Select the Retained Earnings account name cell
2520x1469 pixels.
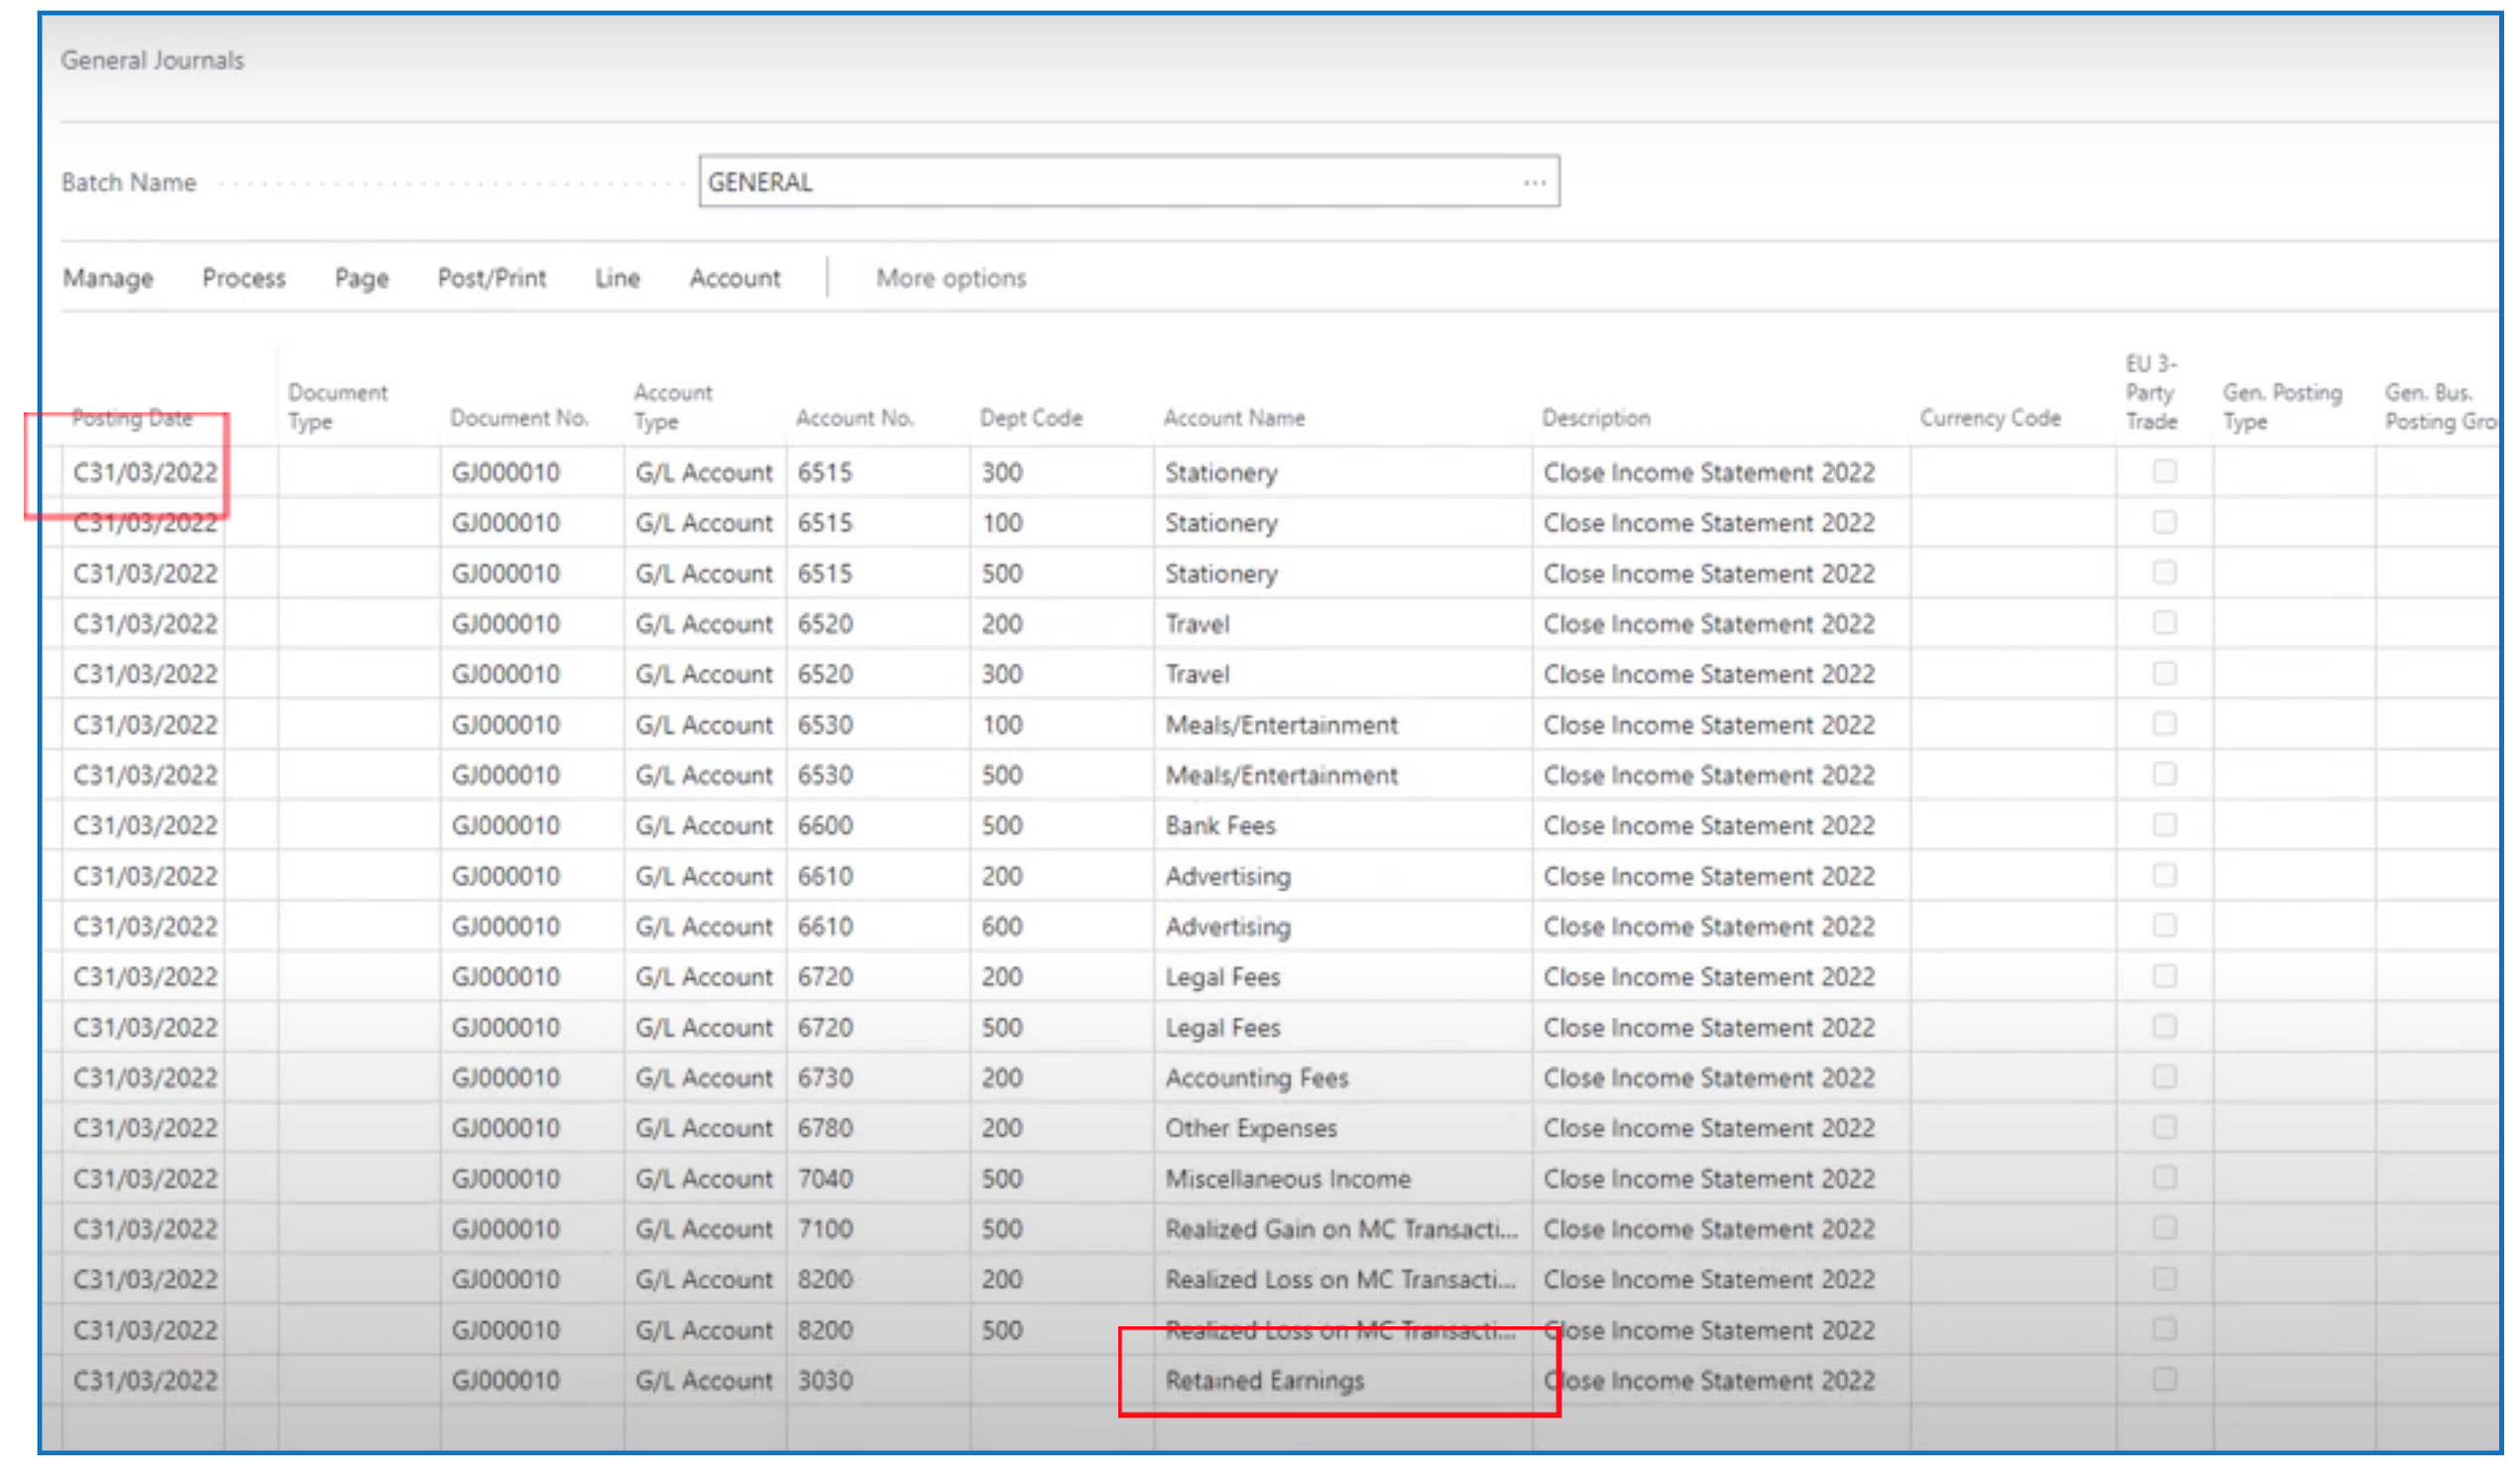(x=1264, y=1381)
